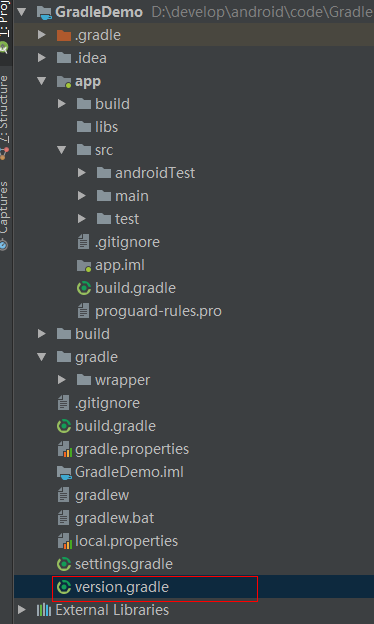374x624 pixels.
Task: Click the gradle.properties chart icon
Action: coord(64,449)
